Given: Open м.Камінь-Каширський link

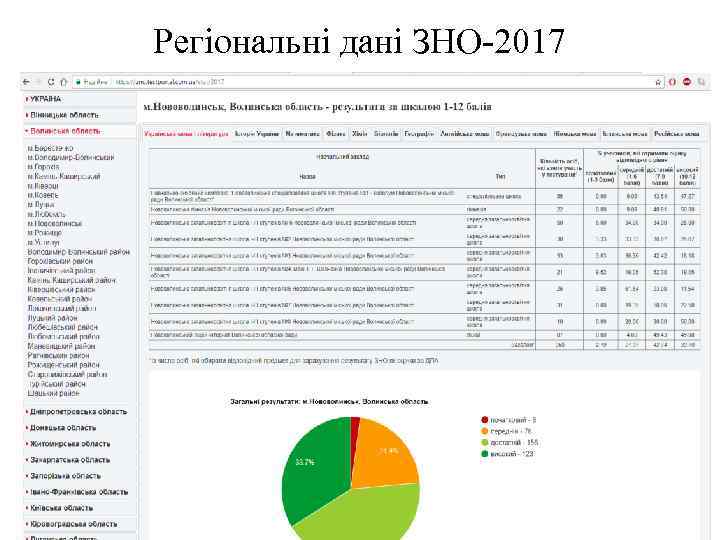Looking at the screenshot, I should coord(64,176).
